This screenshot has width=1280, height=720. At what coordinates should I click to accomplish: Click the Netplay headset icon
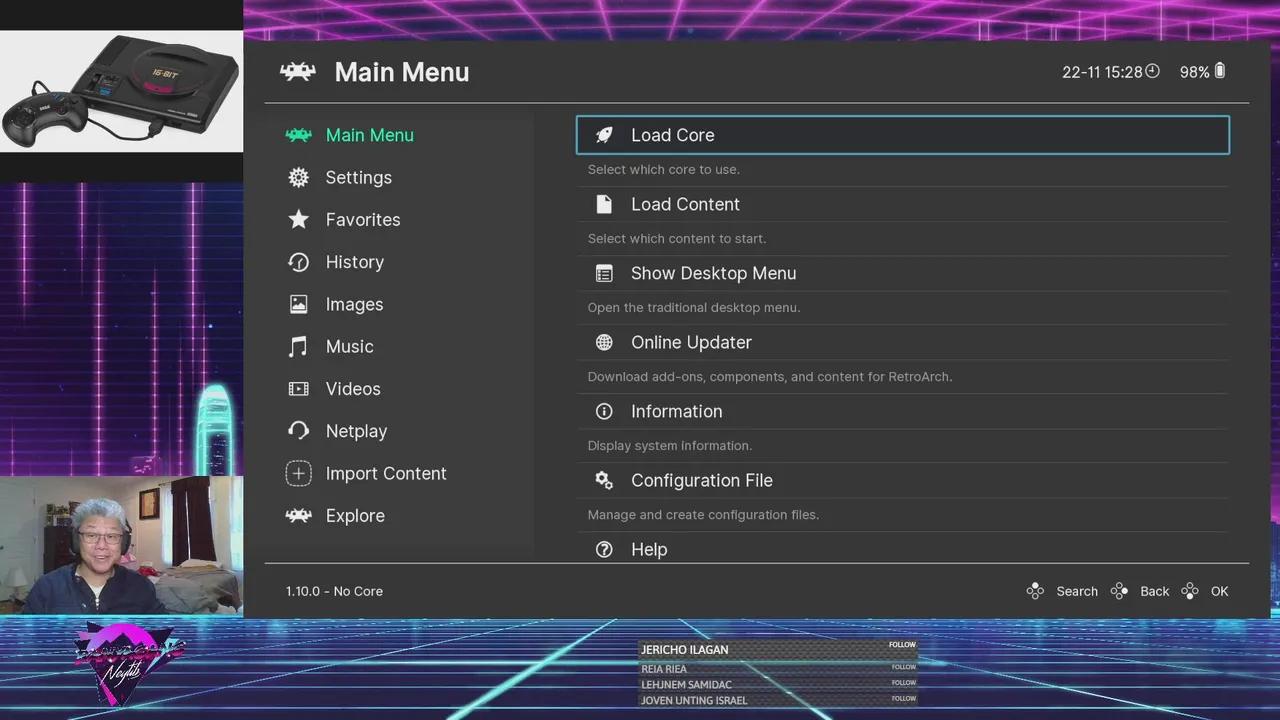click(298, 431)
